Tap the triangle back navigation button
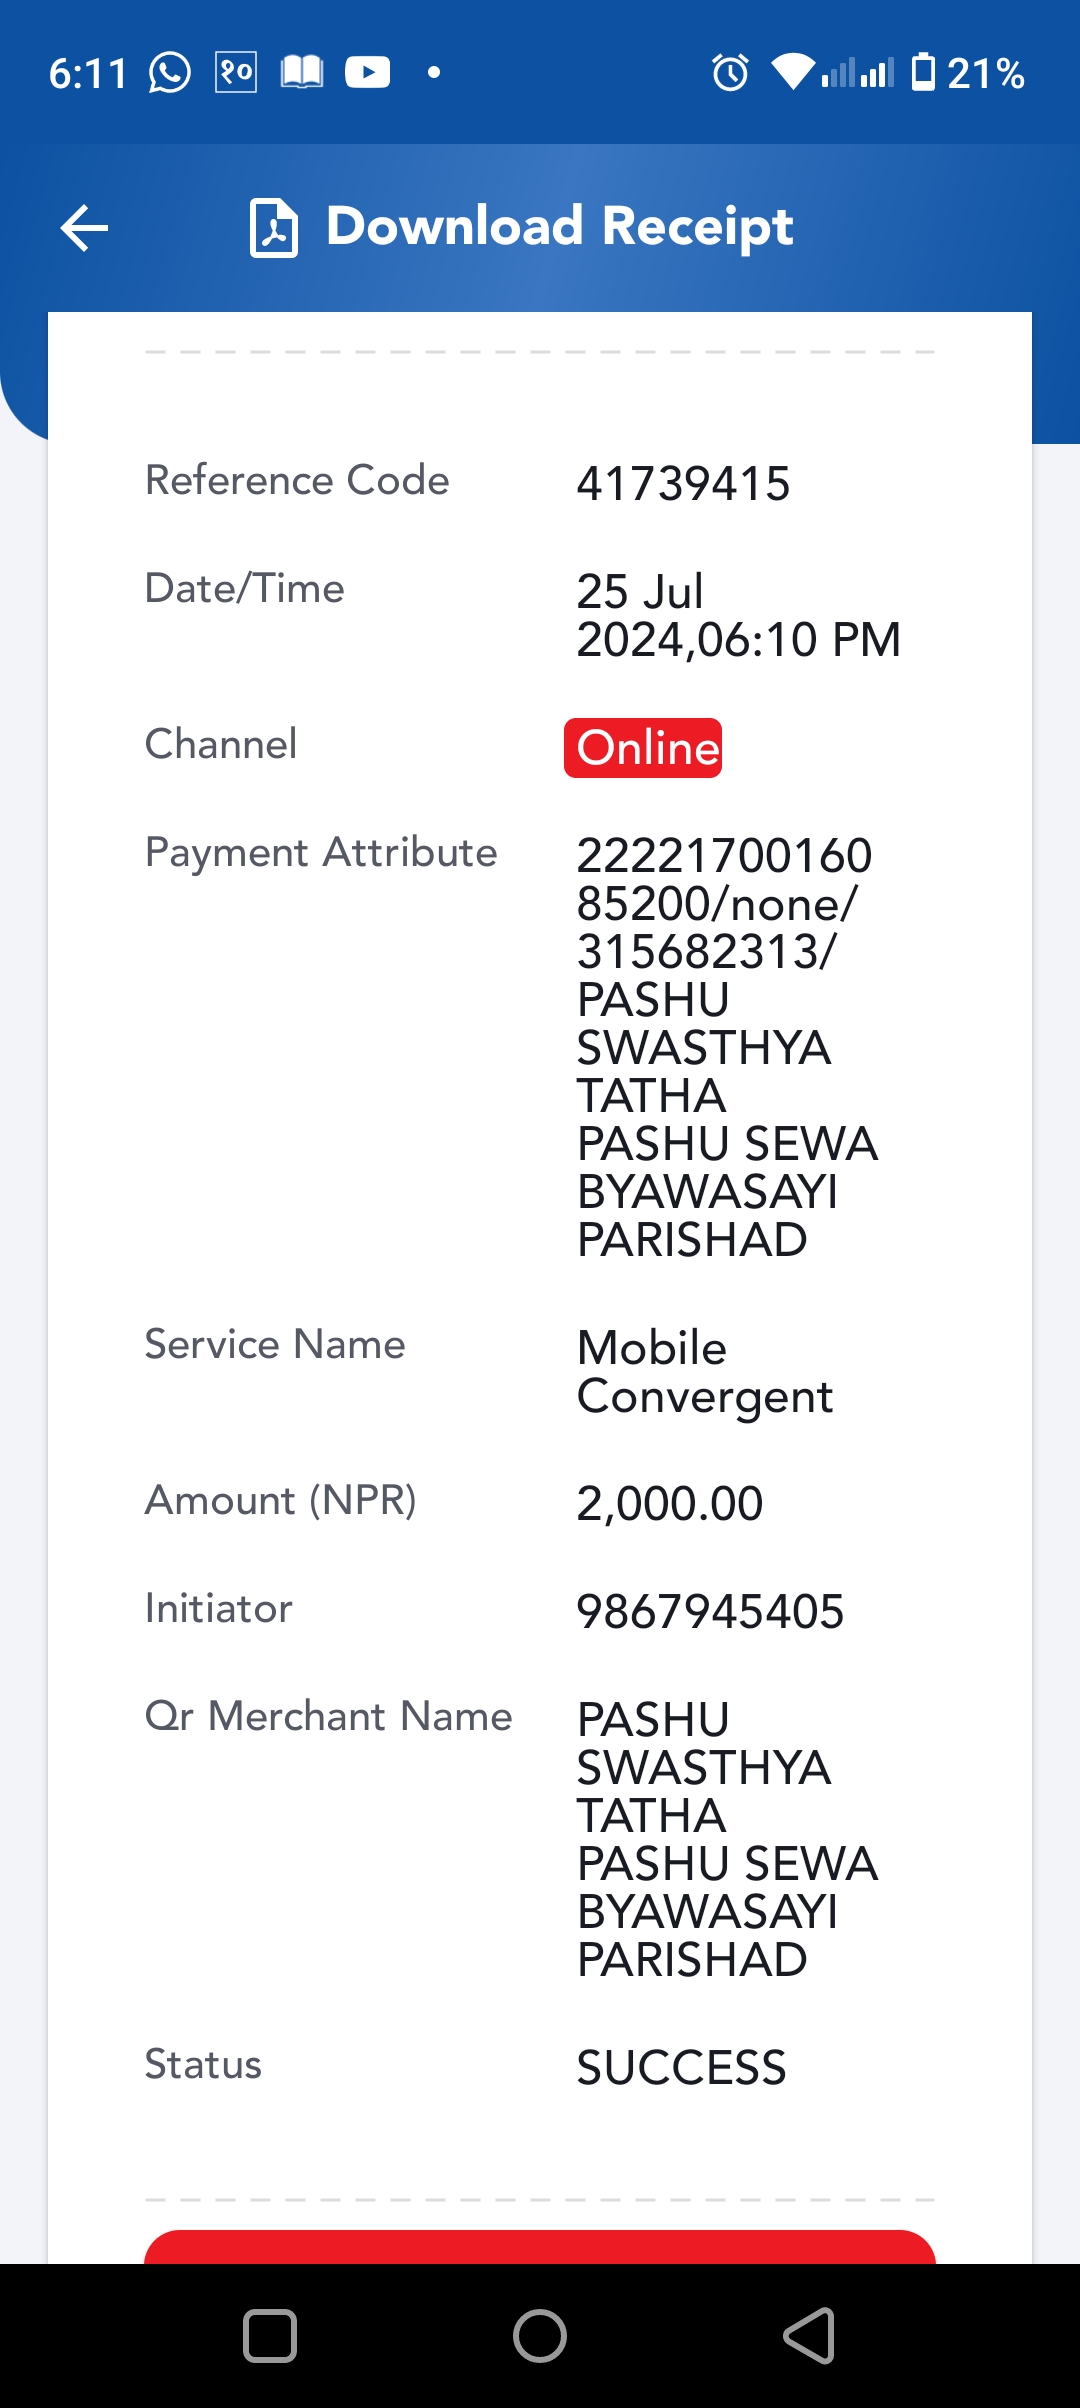 (x=809, y=2336)
